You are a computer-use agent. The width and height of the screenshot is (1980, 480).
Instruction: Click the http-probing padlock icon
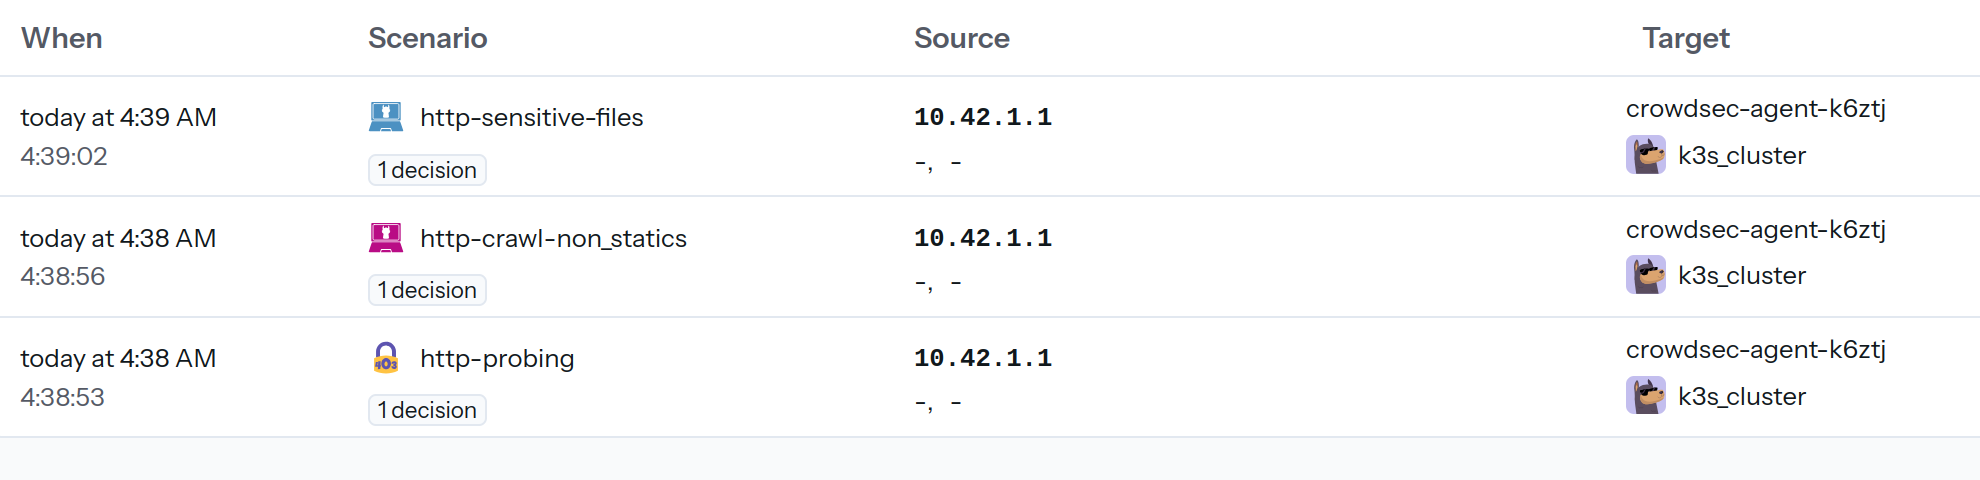click(x=386, y=358)
